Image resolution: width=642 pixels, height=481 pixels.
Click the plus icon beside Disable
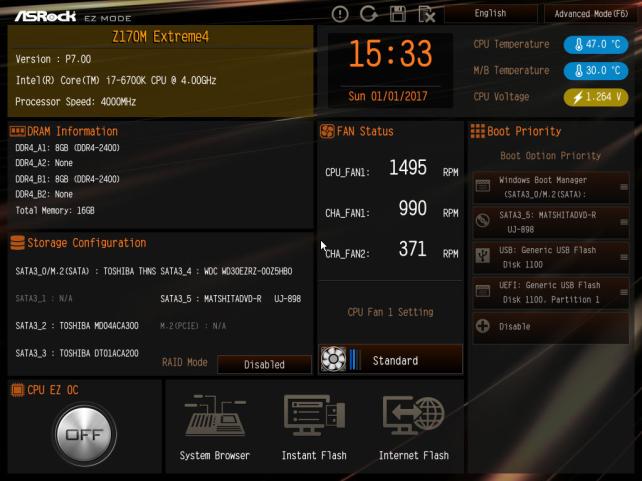[483, 326]
